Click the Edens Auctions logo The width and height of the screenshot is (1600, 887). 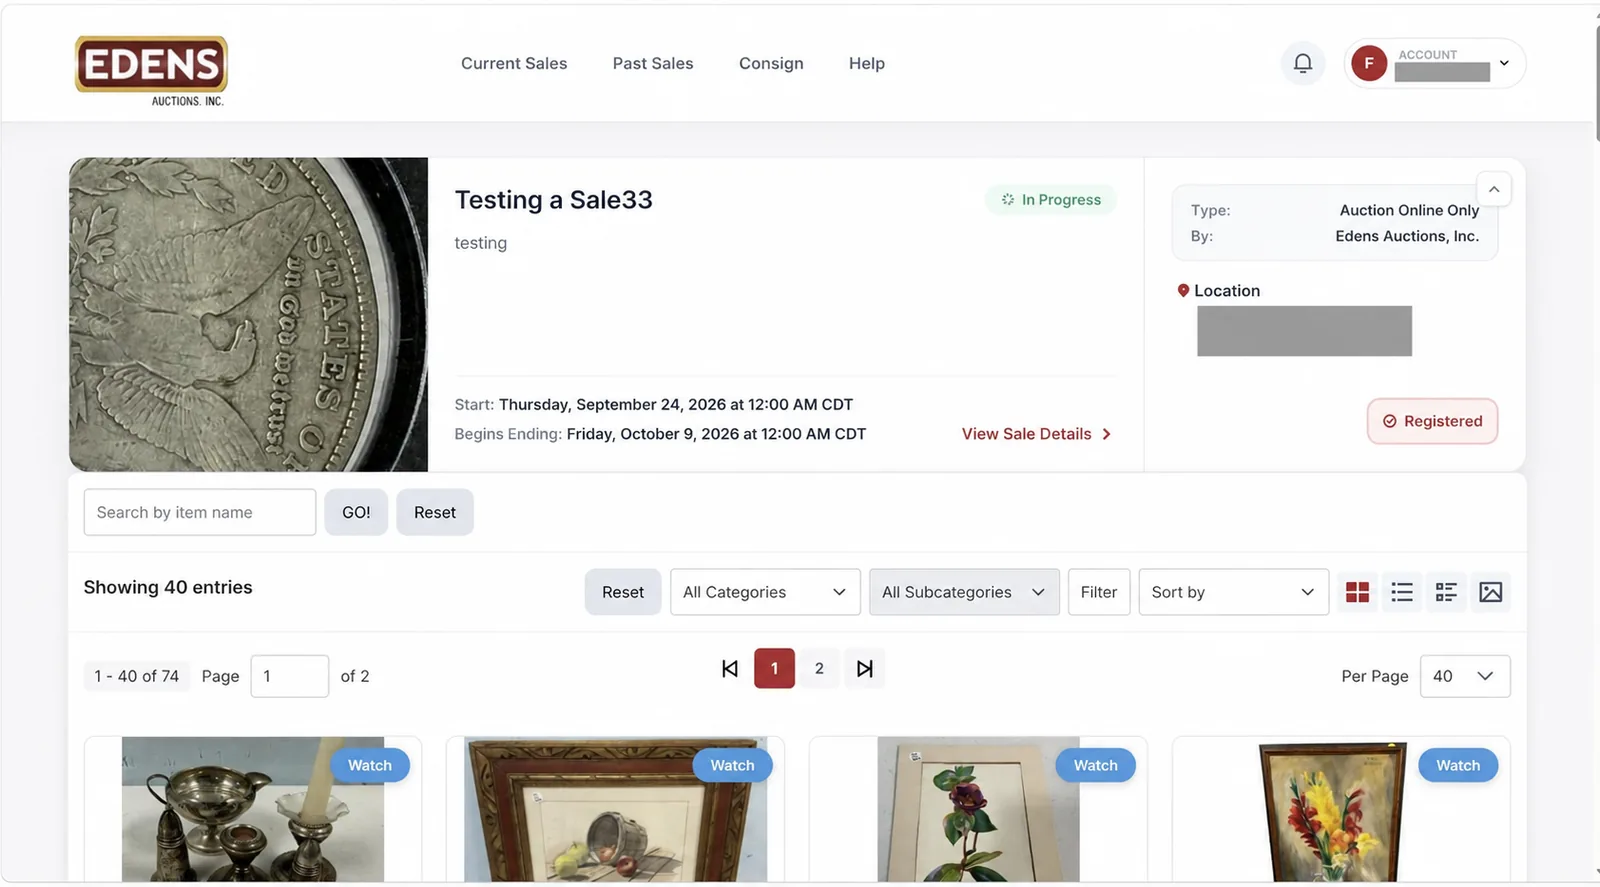151,70
